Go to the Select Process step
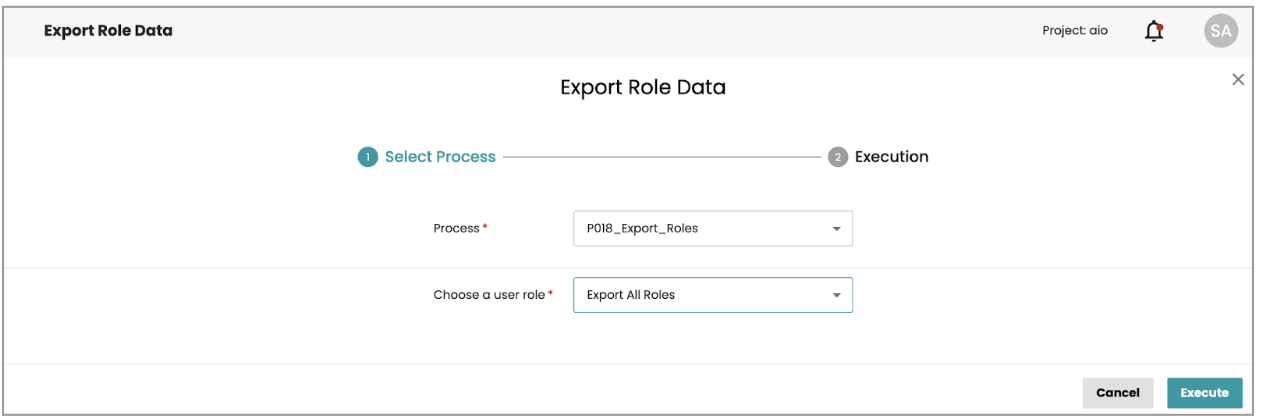 [x=440, y=157]
